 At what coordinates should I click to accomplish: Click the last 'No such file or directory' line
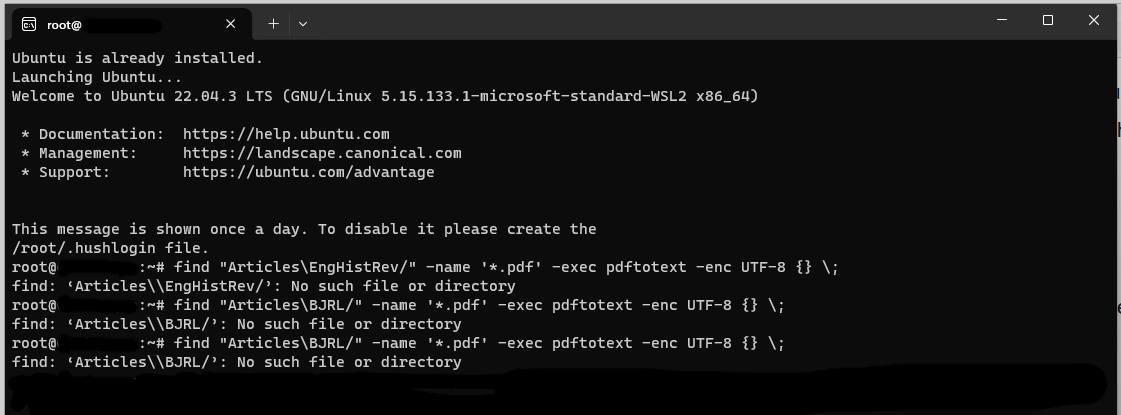click(237, 363)
